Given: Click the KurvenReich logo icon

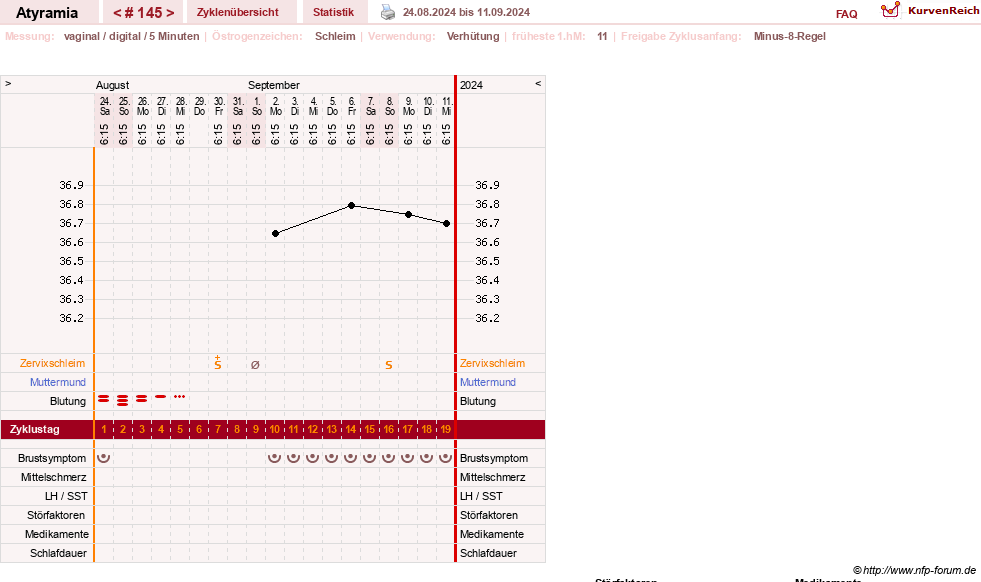Looking at the screenshot, I should coord(890,10).
